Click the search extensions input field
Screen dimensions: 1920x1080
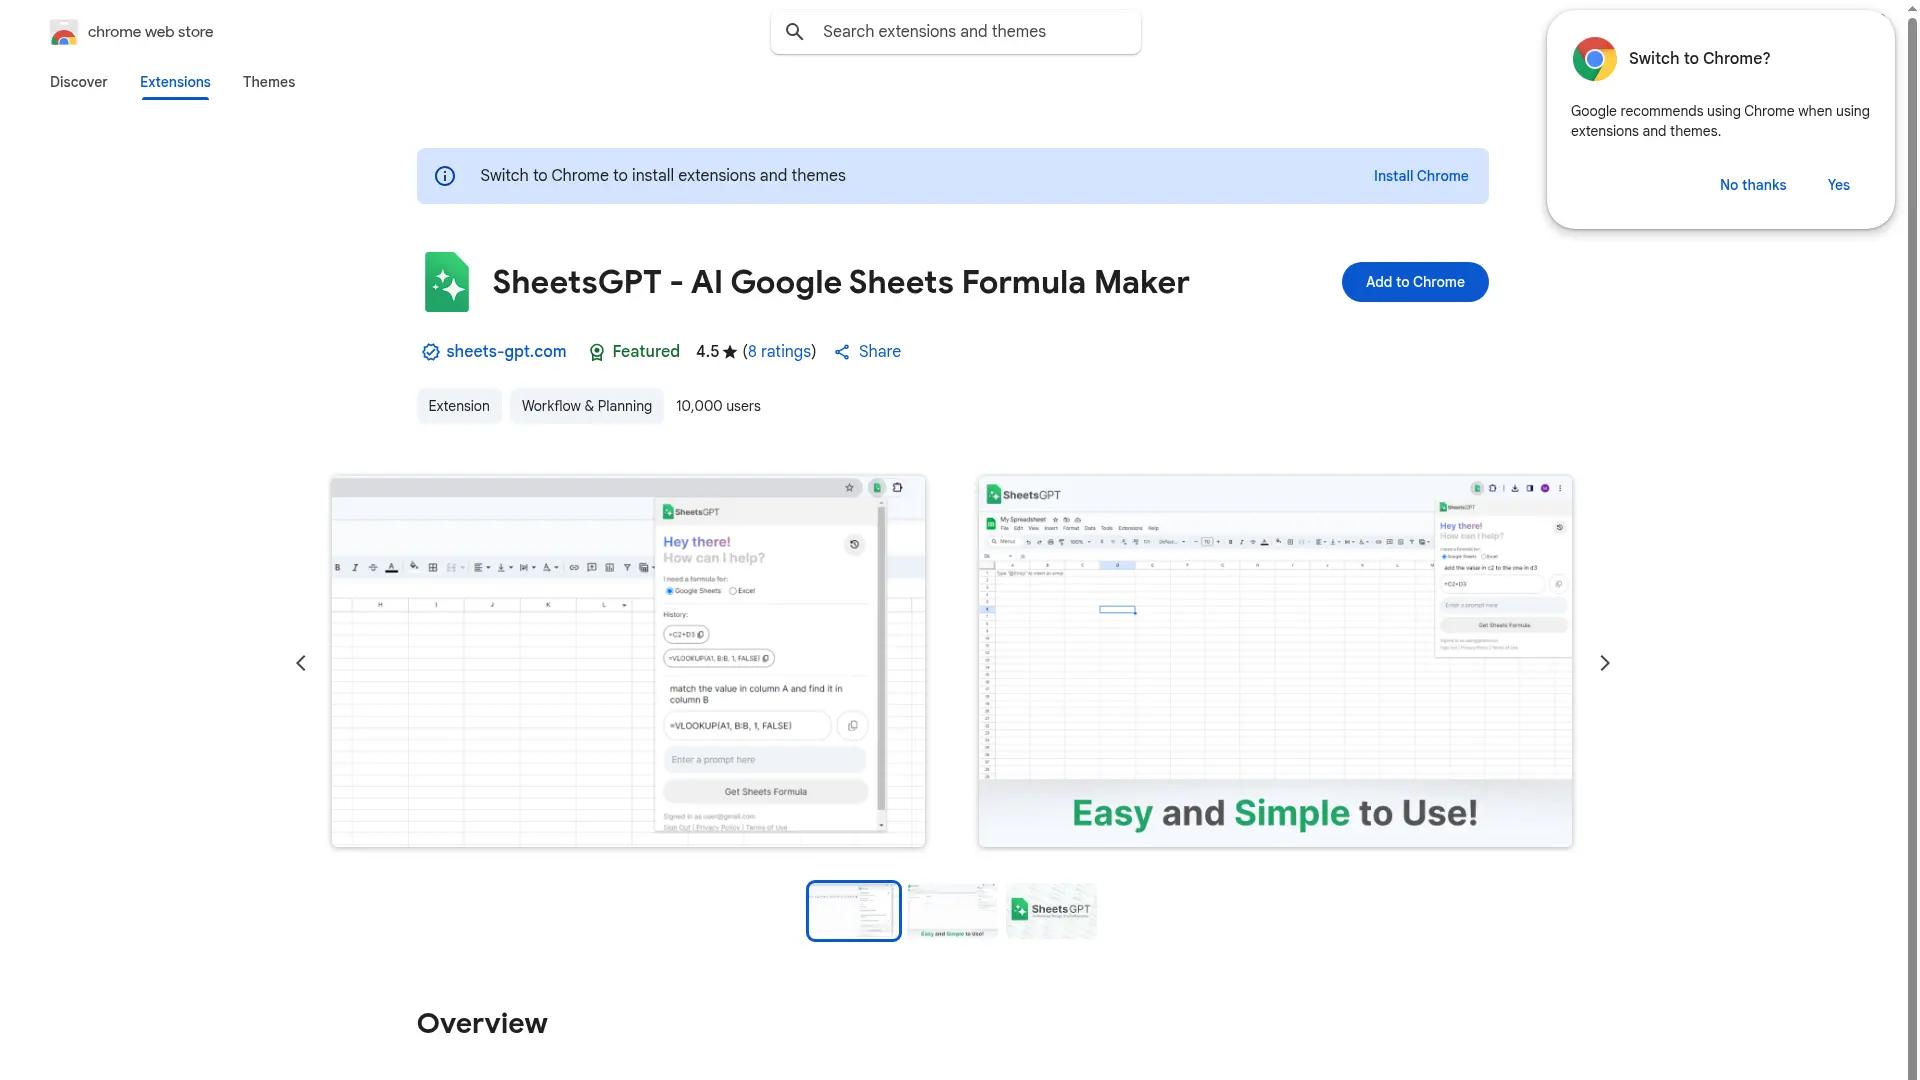point(955,31)
